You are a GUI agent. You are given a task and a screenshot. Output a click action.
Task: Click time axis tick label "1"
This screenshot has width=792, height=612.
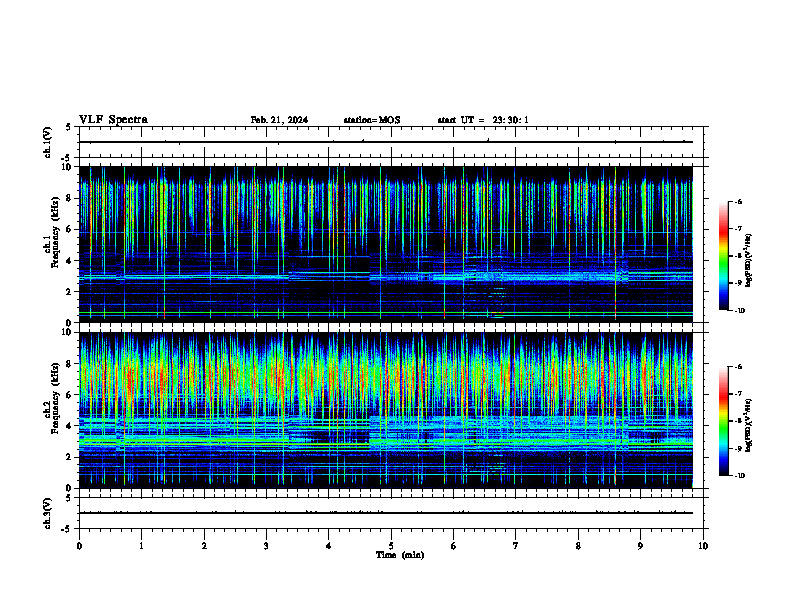(x=141, y=546)
